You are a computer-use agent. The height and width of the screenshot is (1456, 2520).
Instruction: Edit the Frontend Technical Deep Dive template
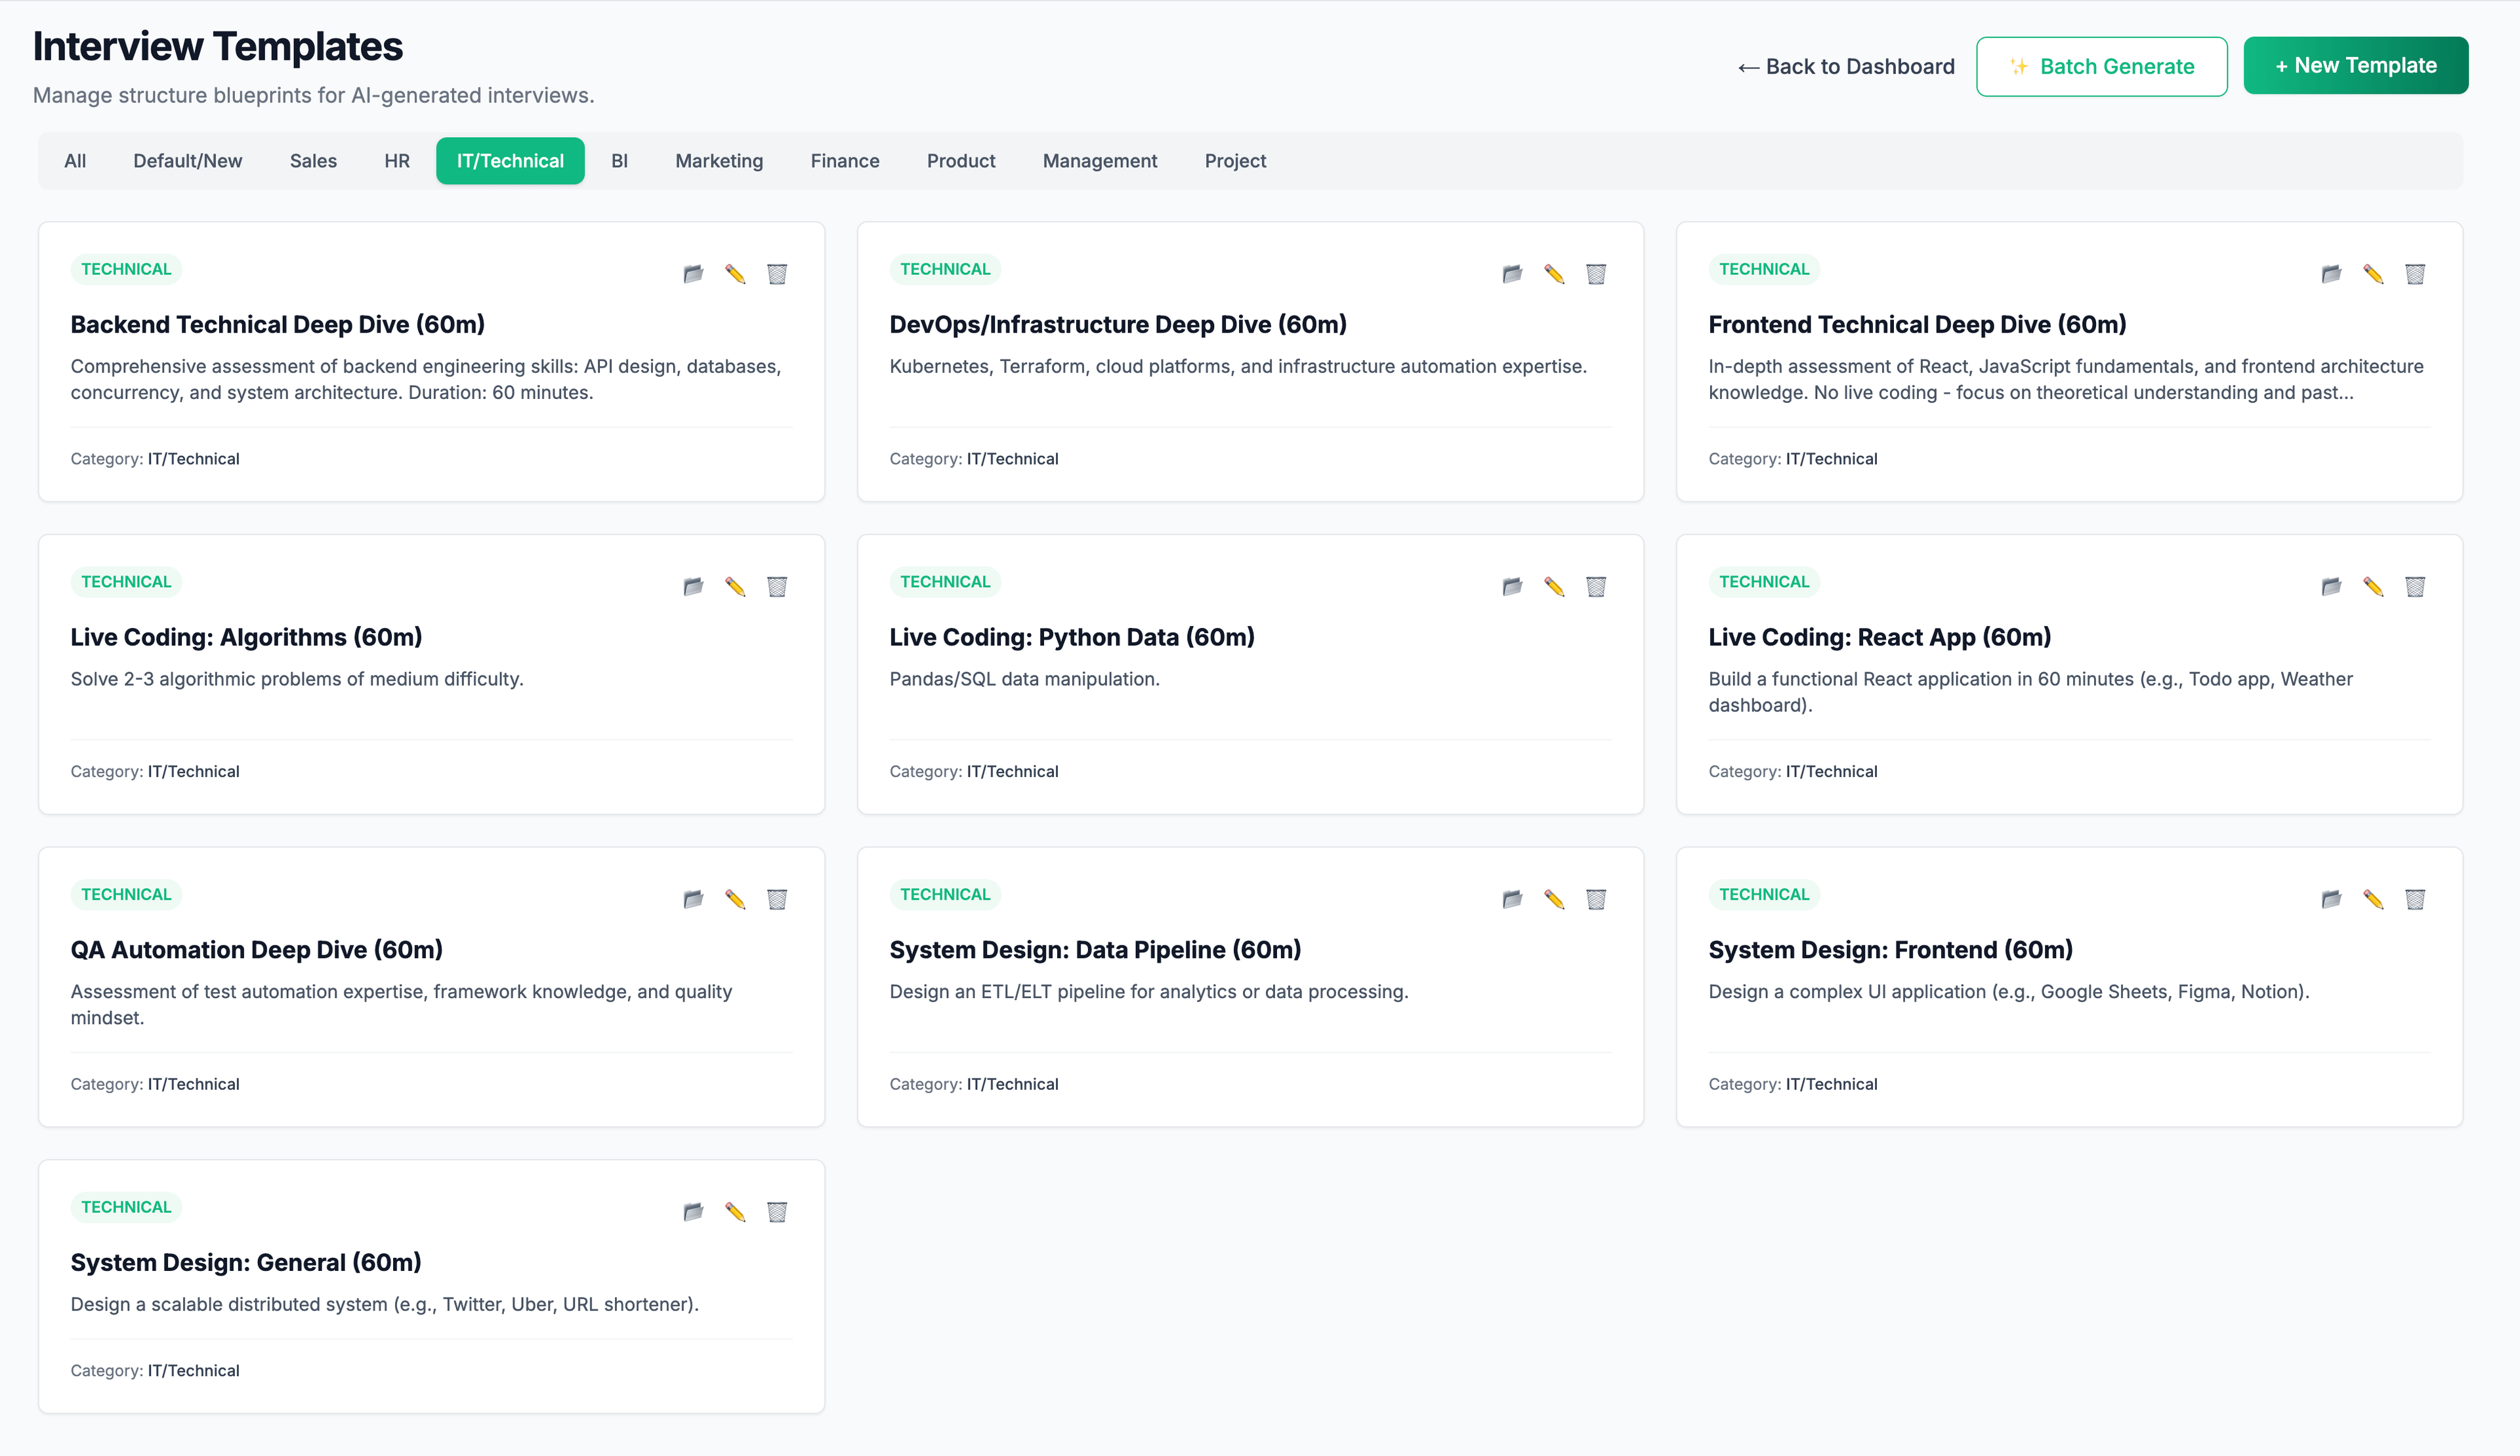(2373, 274)
